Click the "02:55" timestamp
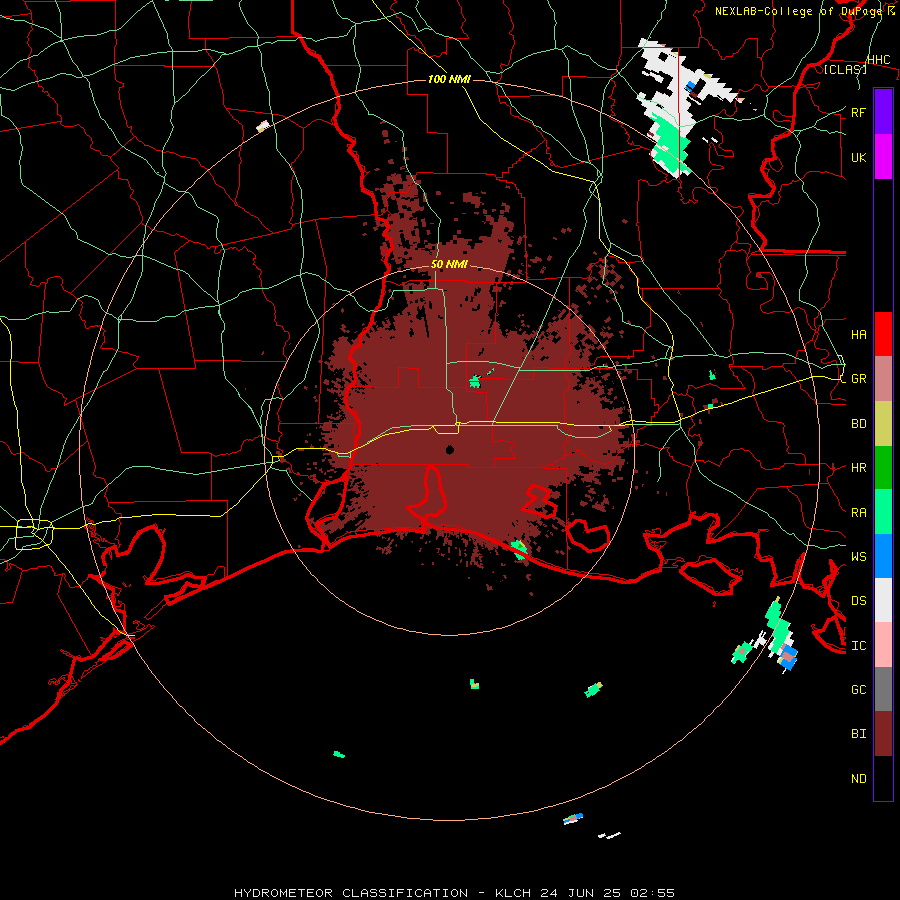This screenshot has height=900, width=900. click(x=652, y=893)
